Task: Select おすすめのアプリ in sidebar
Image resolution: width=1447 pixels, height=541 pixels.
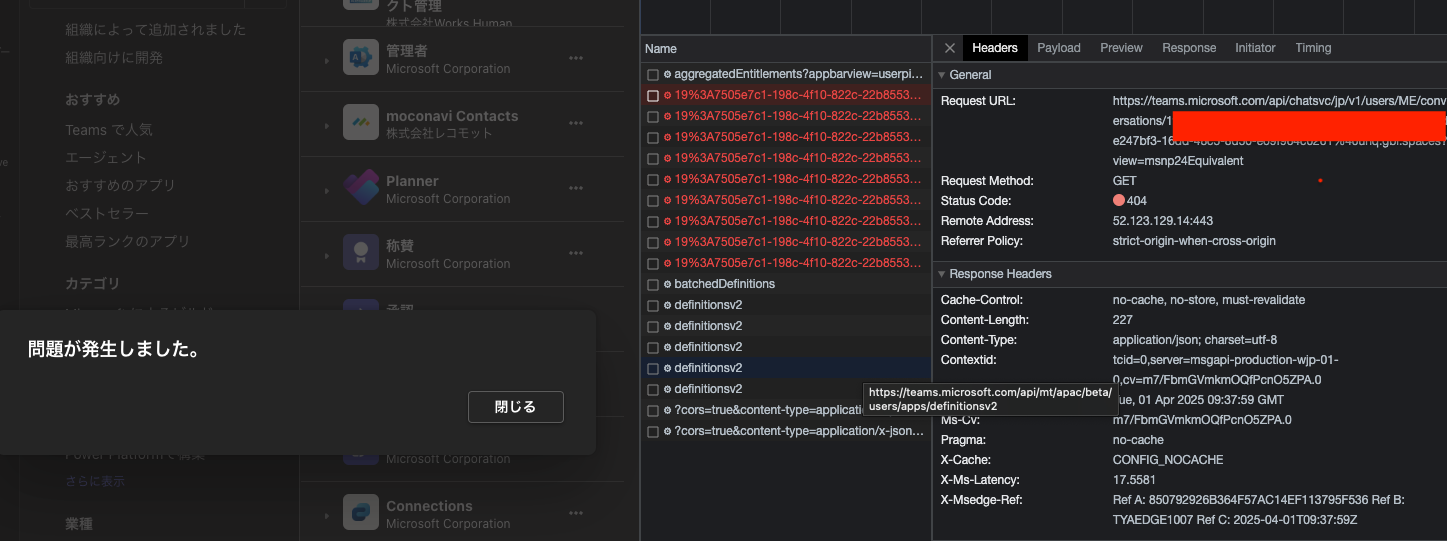Action: (120, 186)
